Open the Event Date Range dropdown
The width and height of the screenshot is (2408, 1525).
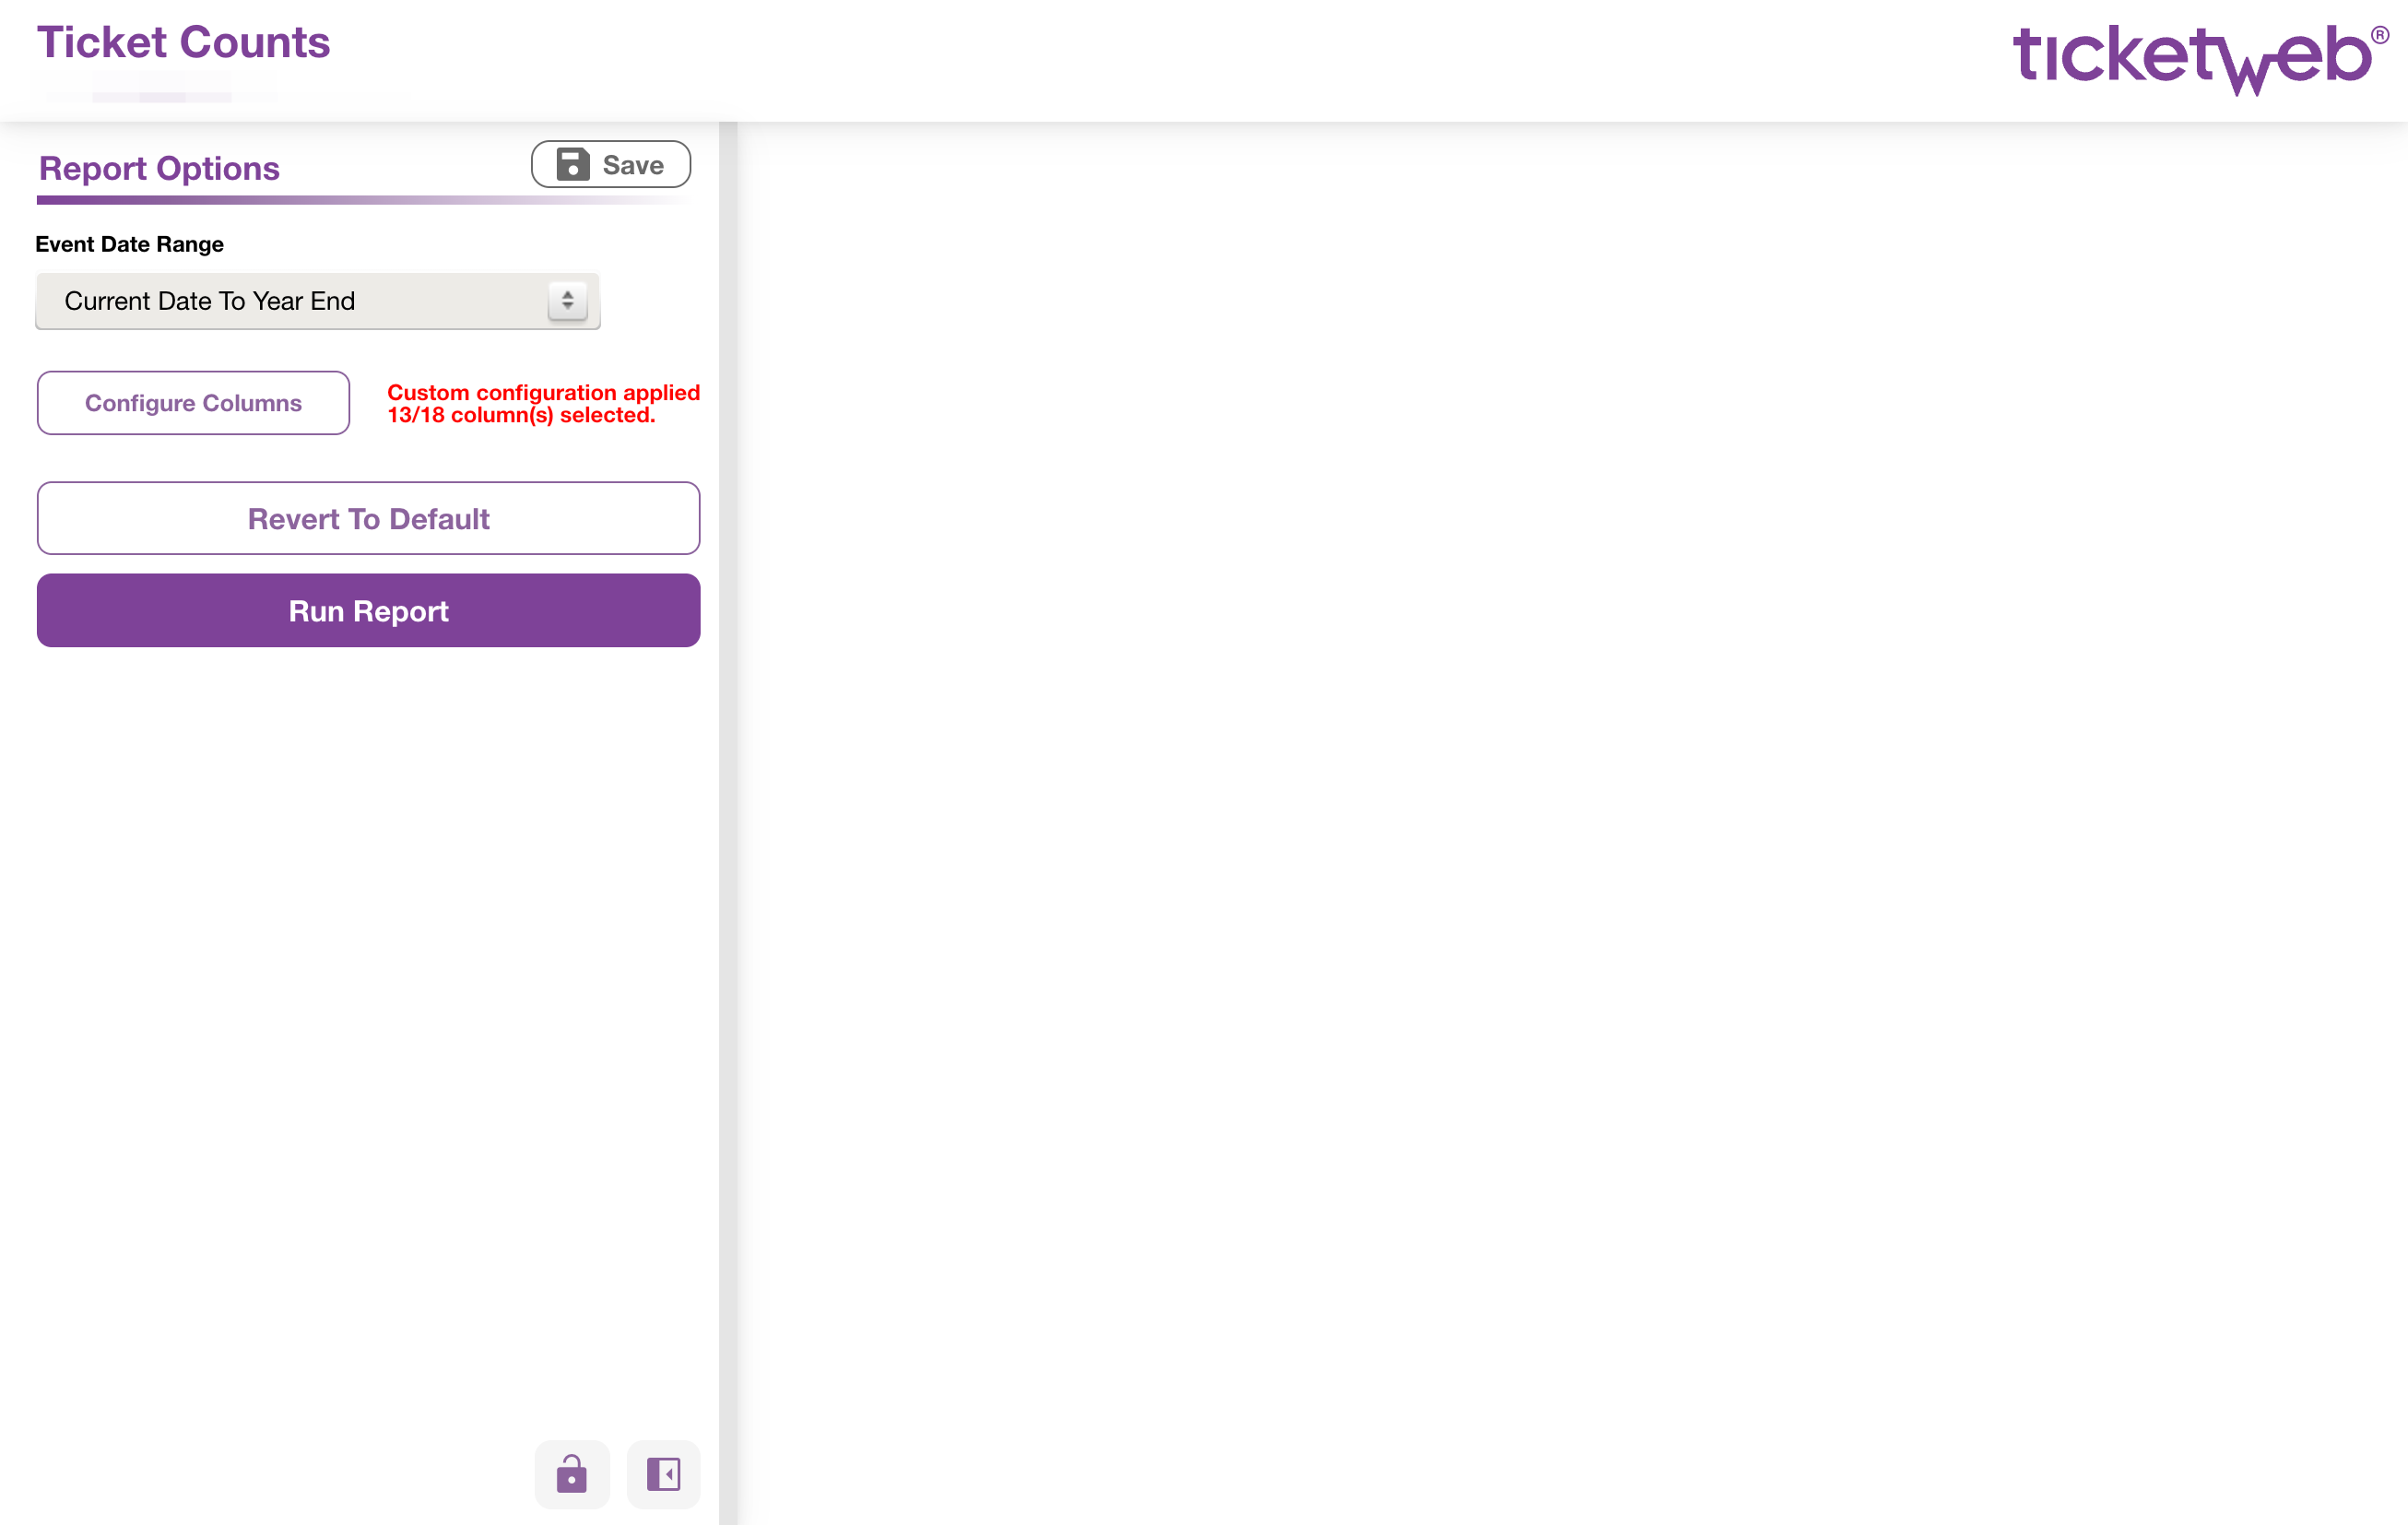tap(318, 301)
